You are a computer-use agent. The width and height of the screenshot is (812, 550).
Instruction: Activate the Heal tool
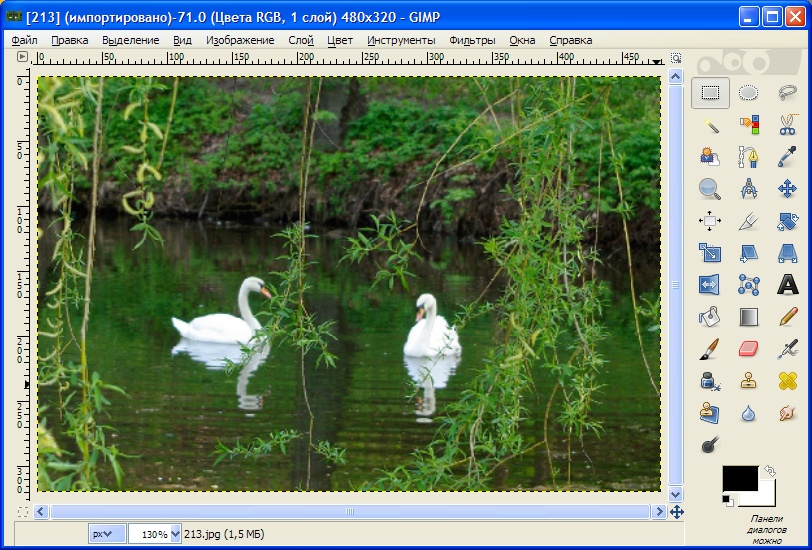[787, 381]
